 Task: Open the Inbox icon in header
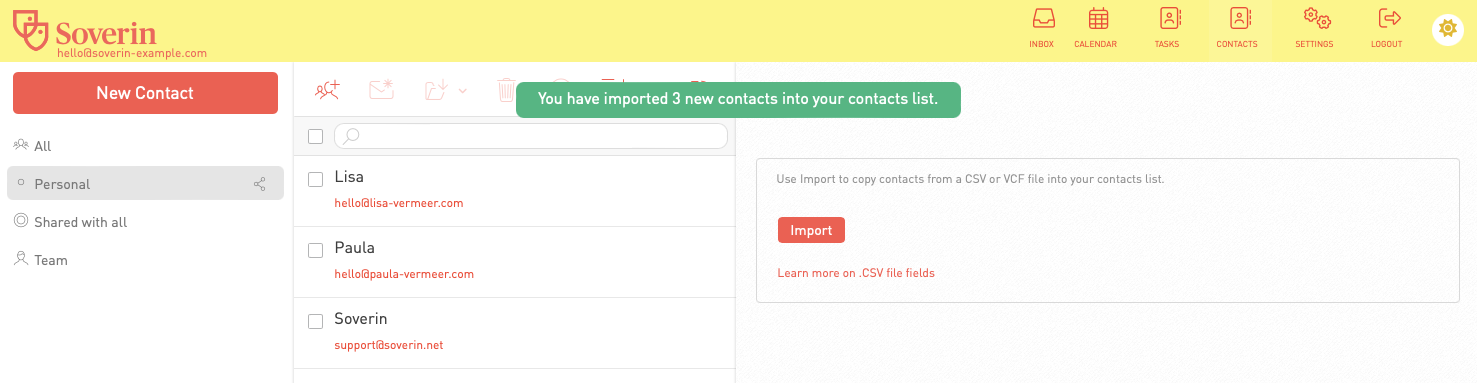click(1041, 18)
